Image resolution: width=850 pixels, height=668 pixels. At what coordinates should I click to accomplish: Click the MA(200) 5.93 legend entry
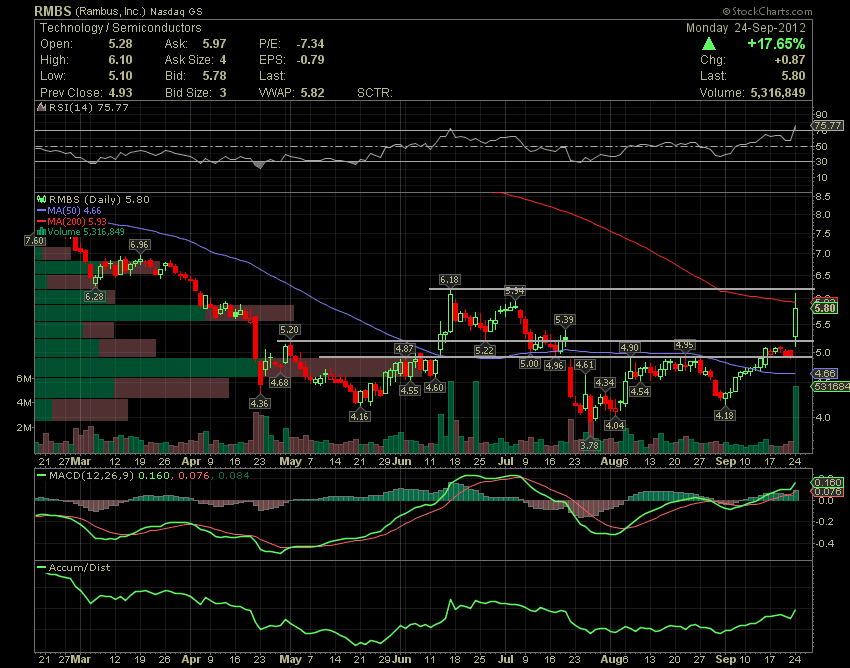(72, 221)
